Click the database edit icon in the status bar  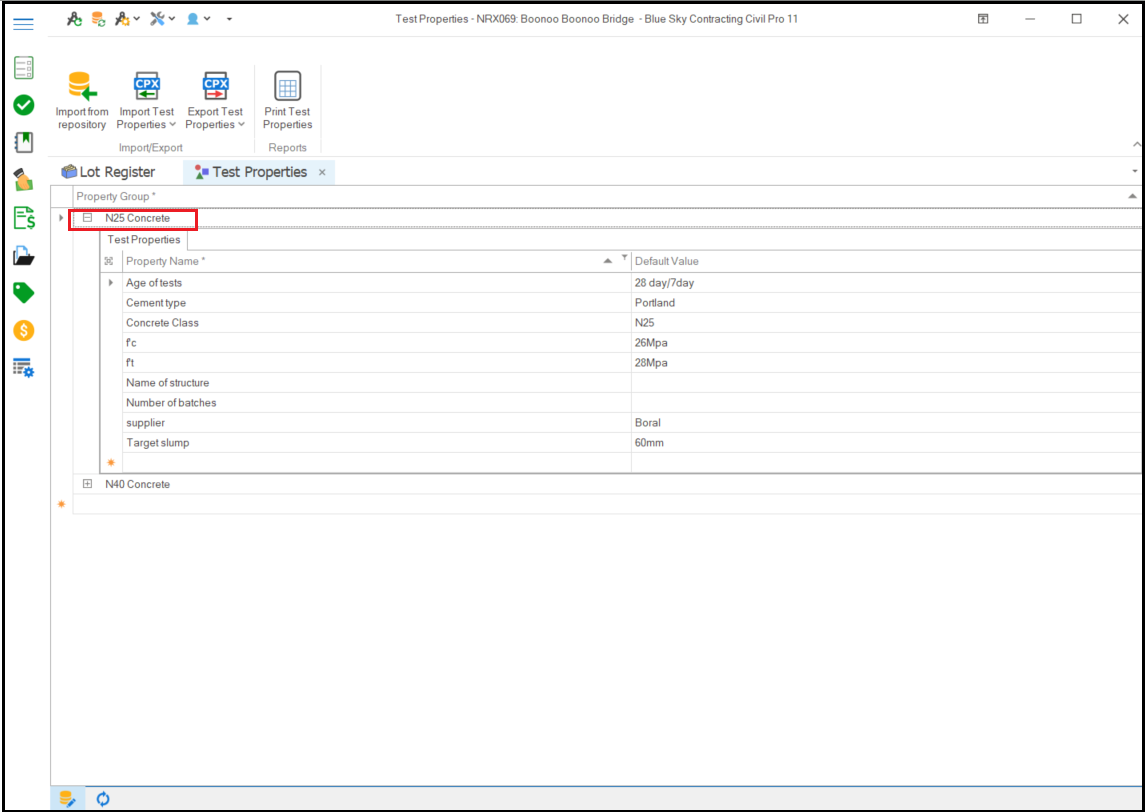pyautogui.click(x=67, y=798)
